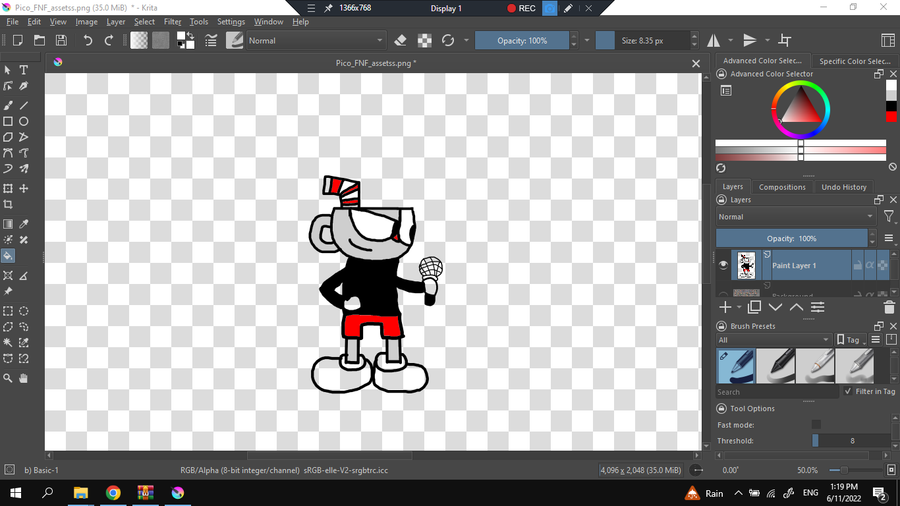The width and height of the screenshot is (900, 506).
Task: Click the brush Opacity 100% slider
Action: coord(522,41)
